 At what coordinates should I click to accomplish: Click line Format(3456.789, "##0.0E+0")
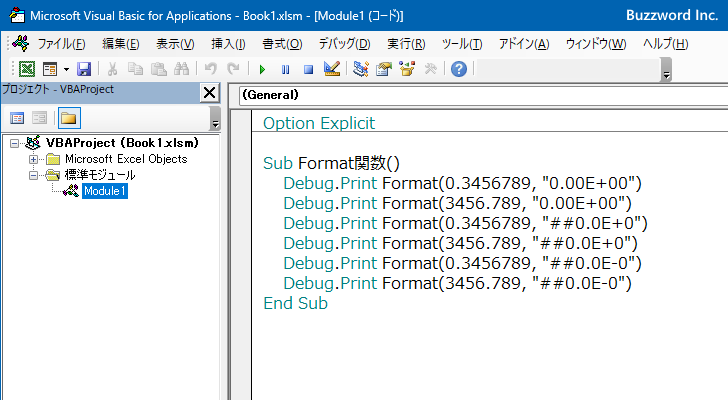461,243
